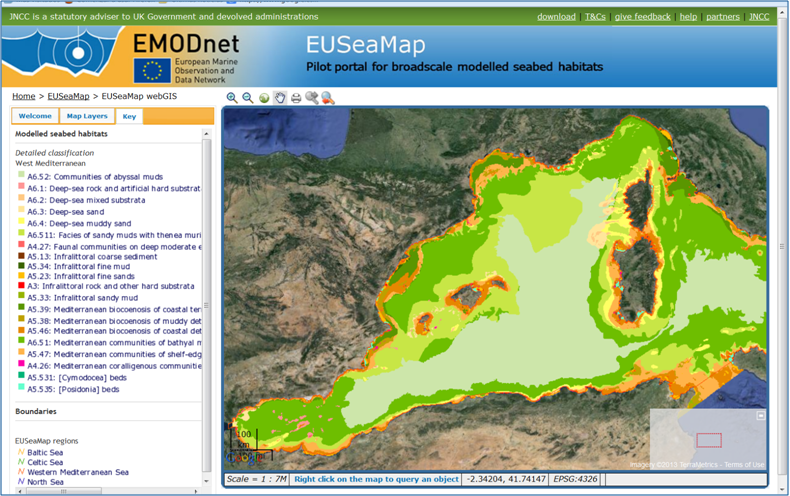Click the A5.535 Posidonia beds swatch

tap(21, 387)
